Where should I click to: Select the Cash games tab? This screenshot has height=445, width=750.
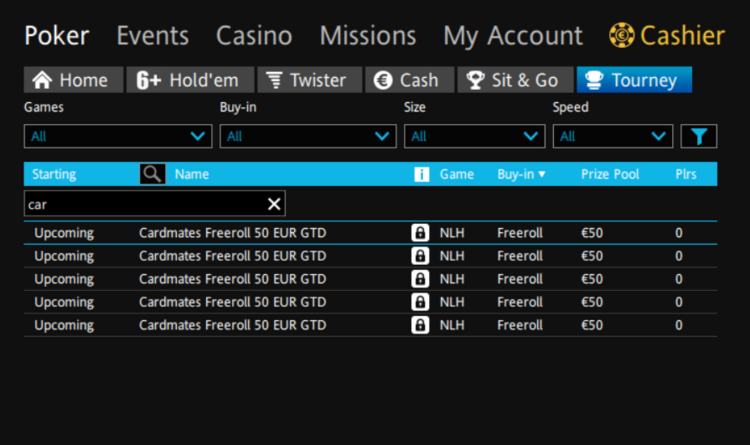[x=408, y=80]
